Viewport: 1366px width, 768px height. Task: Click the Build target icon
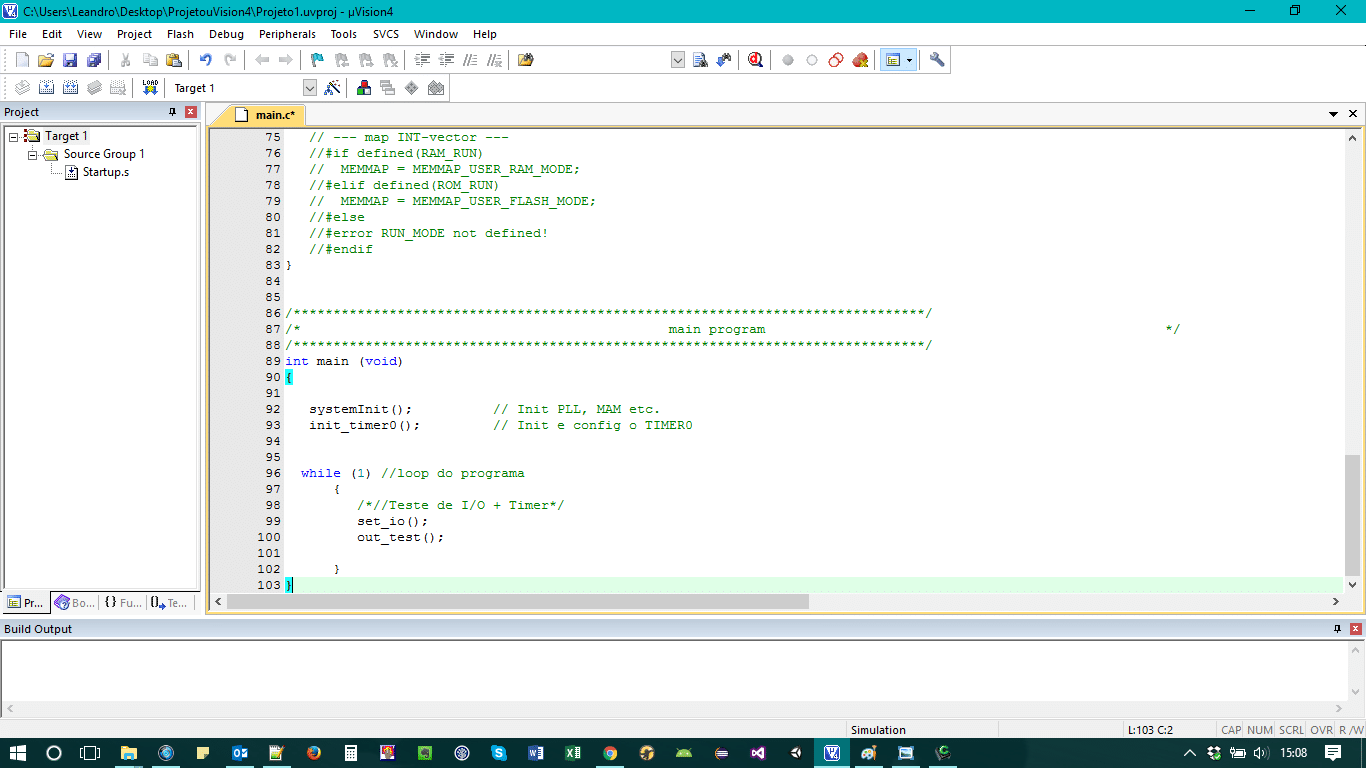click(45, 88)
